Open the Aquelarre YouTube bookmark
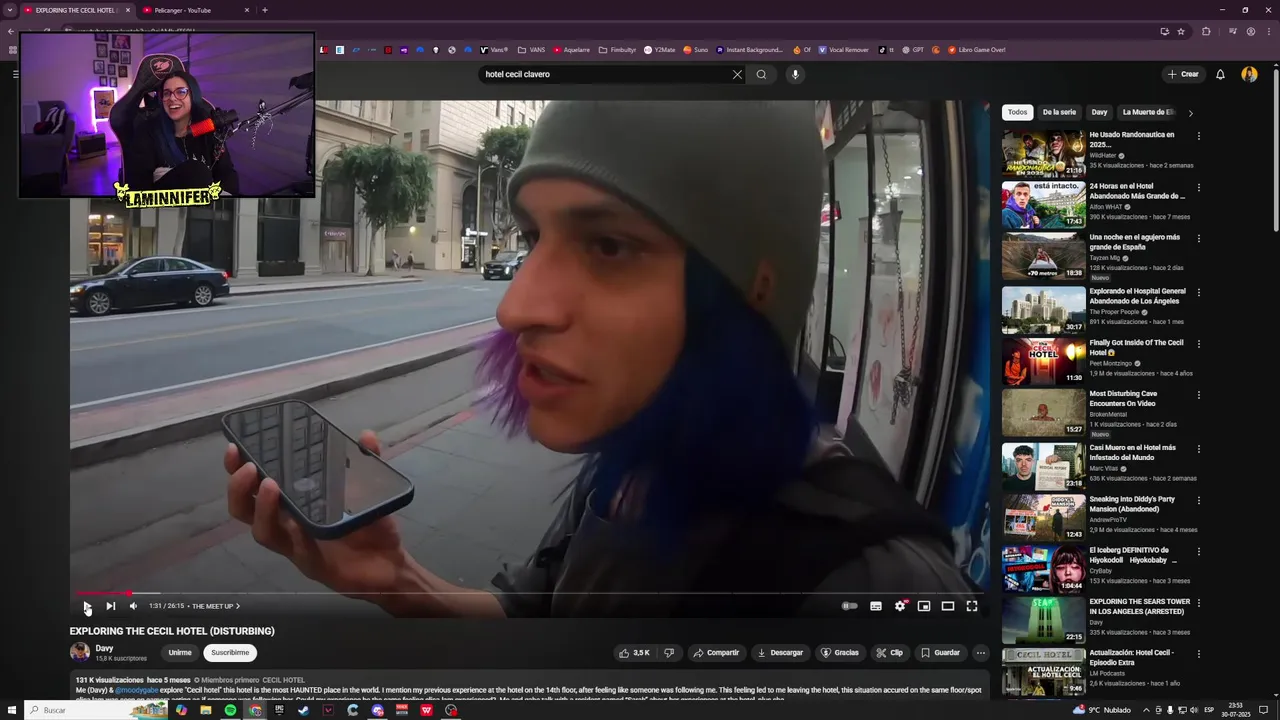 pos(571,50)
